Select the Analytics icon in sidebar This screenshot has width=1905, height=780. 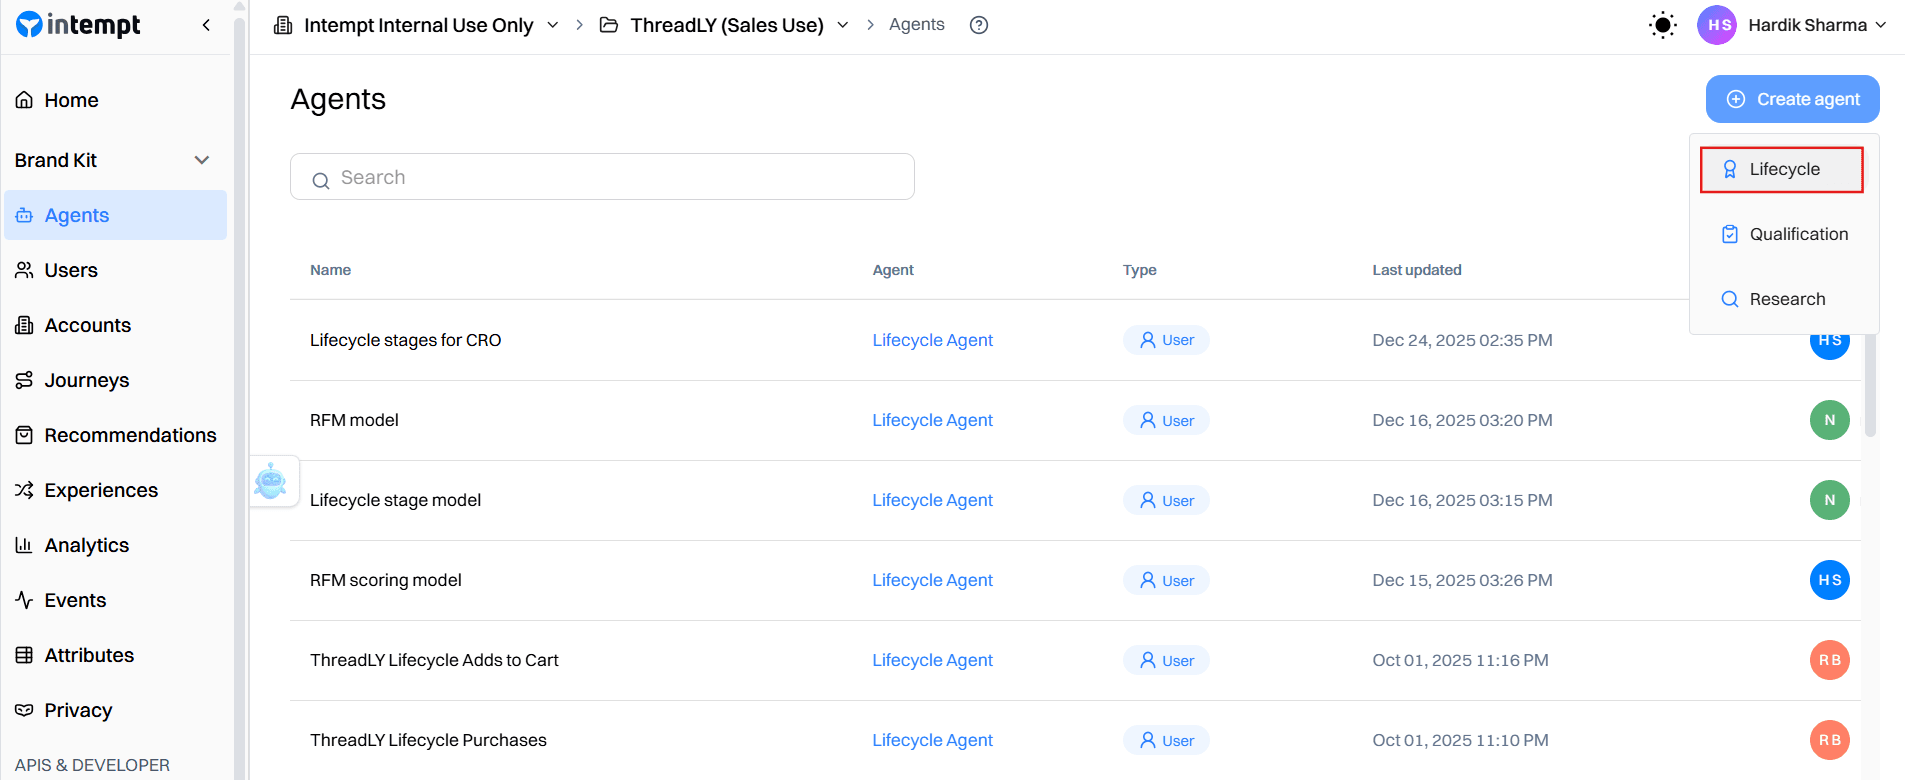pyautogui.click(x=24, y=545)
